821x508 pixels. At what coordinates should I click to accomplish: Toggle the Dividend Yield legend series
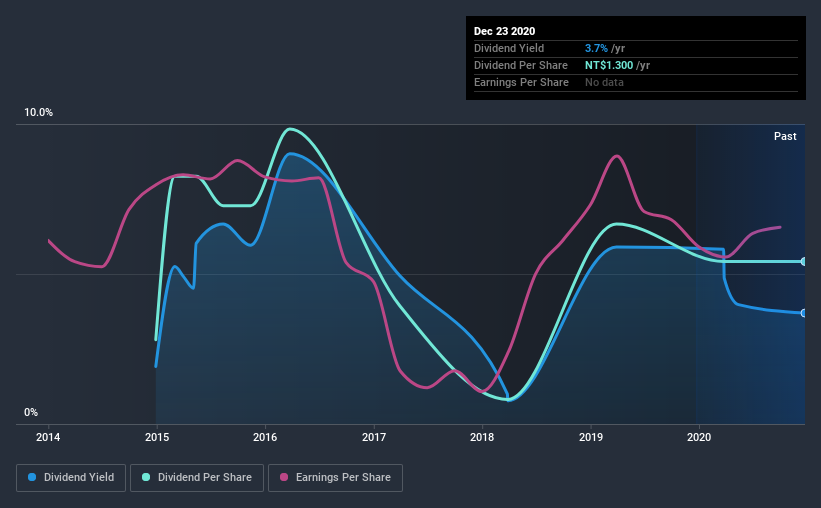[71, 478]
